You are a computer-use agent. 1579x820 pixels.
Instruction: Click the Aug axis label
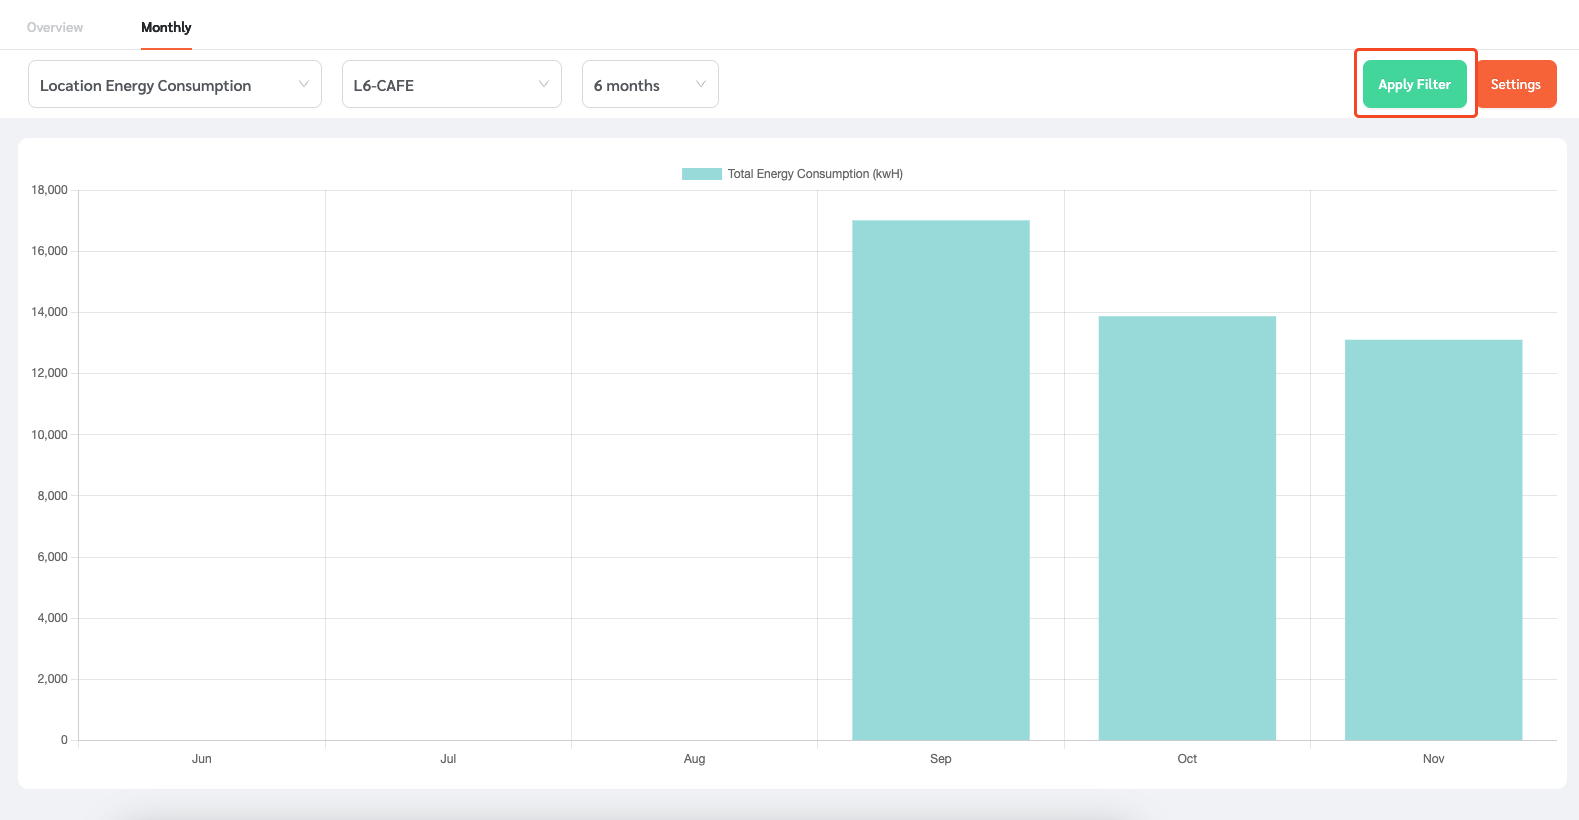coord(695,759)
